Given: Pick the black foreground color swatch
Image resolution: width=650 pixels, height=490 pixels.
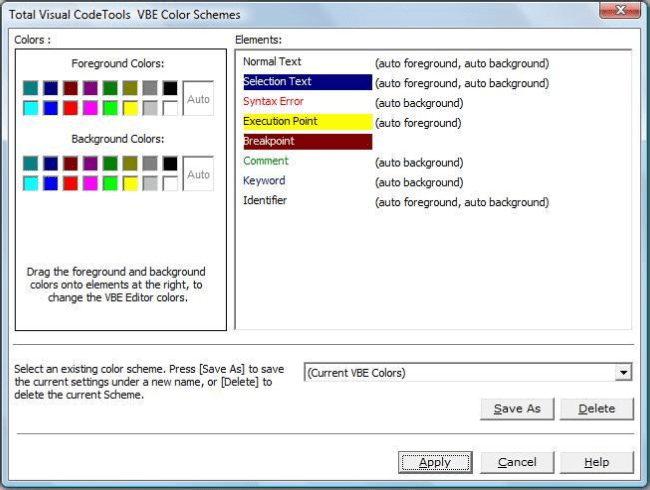Looking at the screenshot, I should click(170, 88).
